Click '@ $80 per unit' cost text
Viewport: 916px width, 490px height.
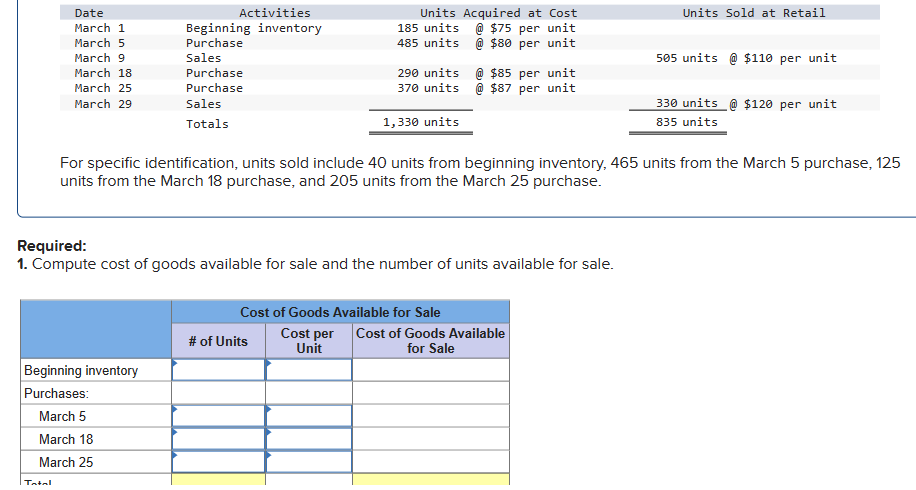(x=525, y=43)
